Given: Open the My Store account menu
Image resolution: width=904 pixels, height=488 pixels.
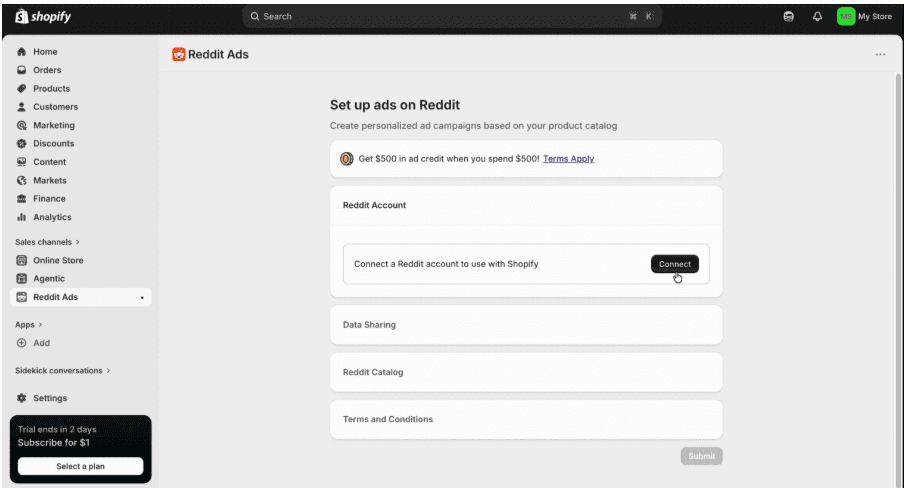Looking at the screenshot, I should tap(864, 17).
